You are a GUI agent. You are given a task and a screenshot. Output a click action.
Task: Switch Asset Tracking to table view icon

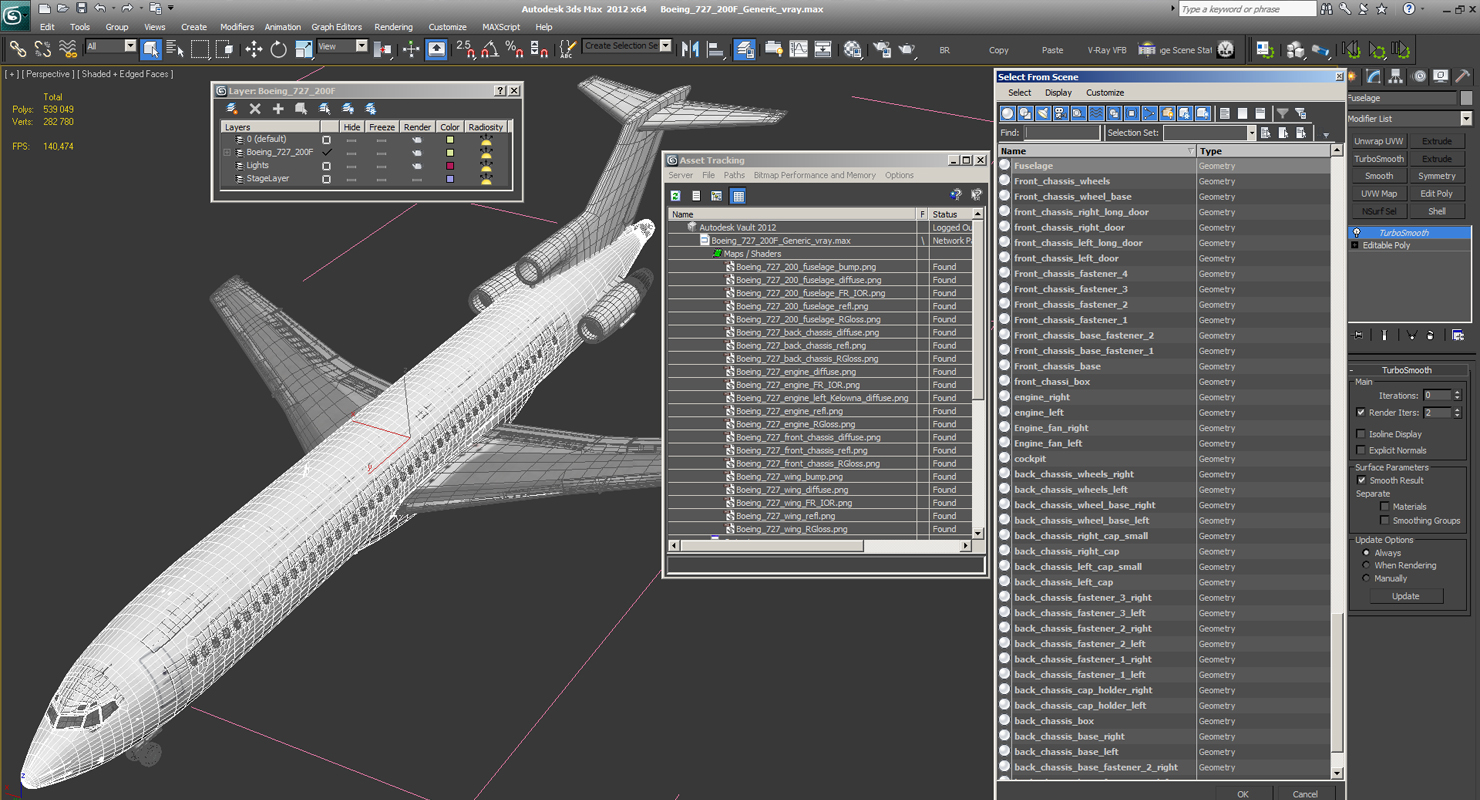point(738,196)
